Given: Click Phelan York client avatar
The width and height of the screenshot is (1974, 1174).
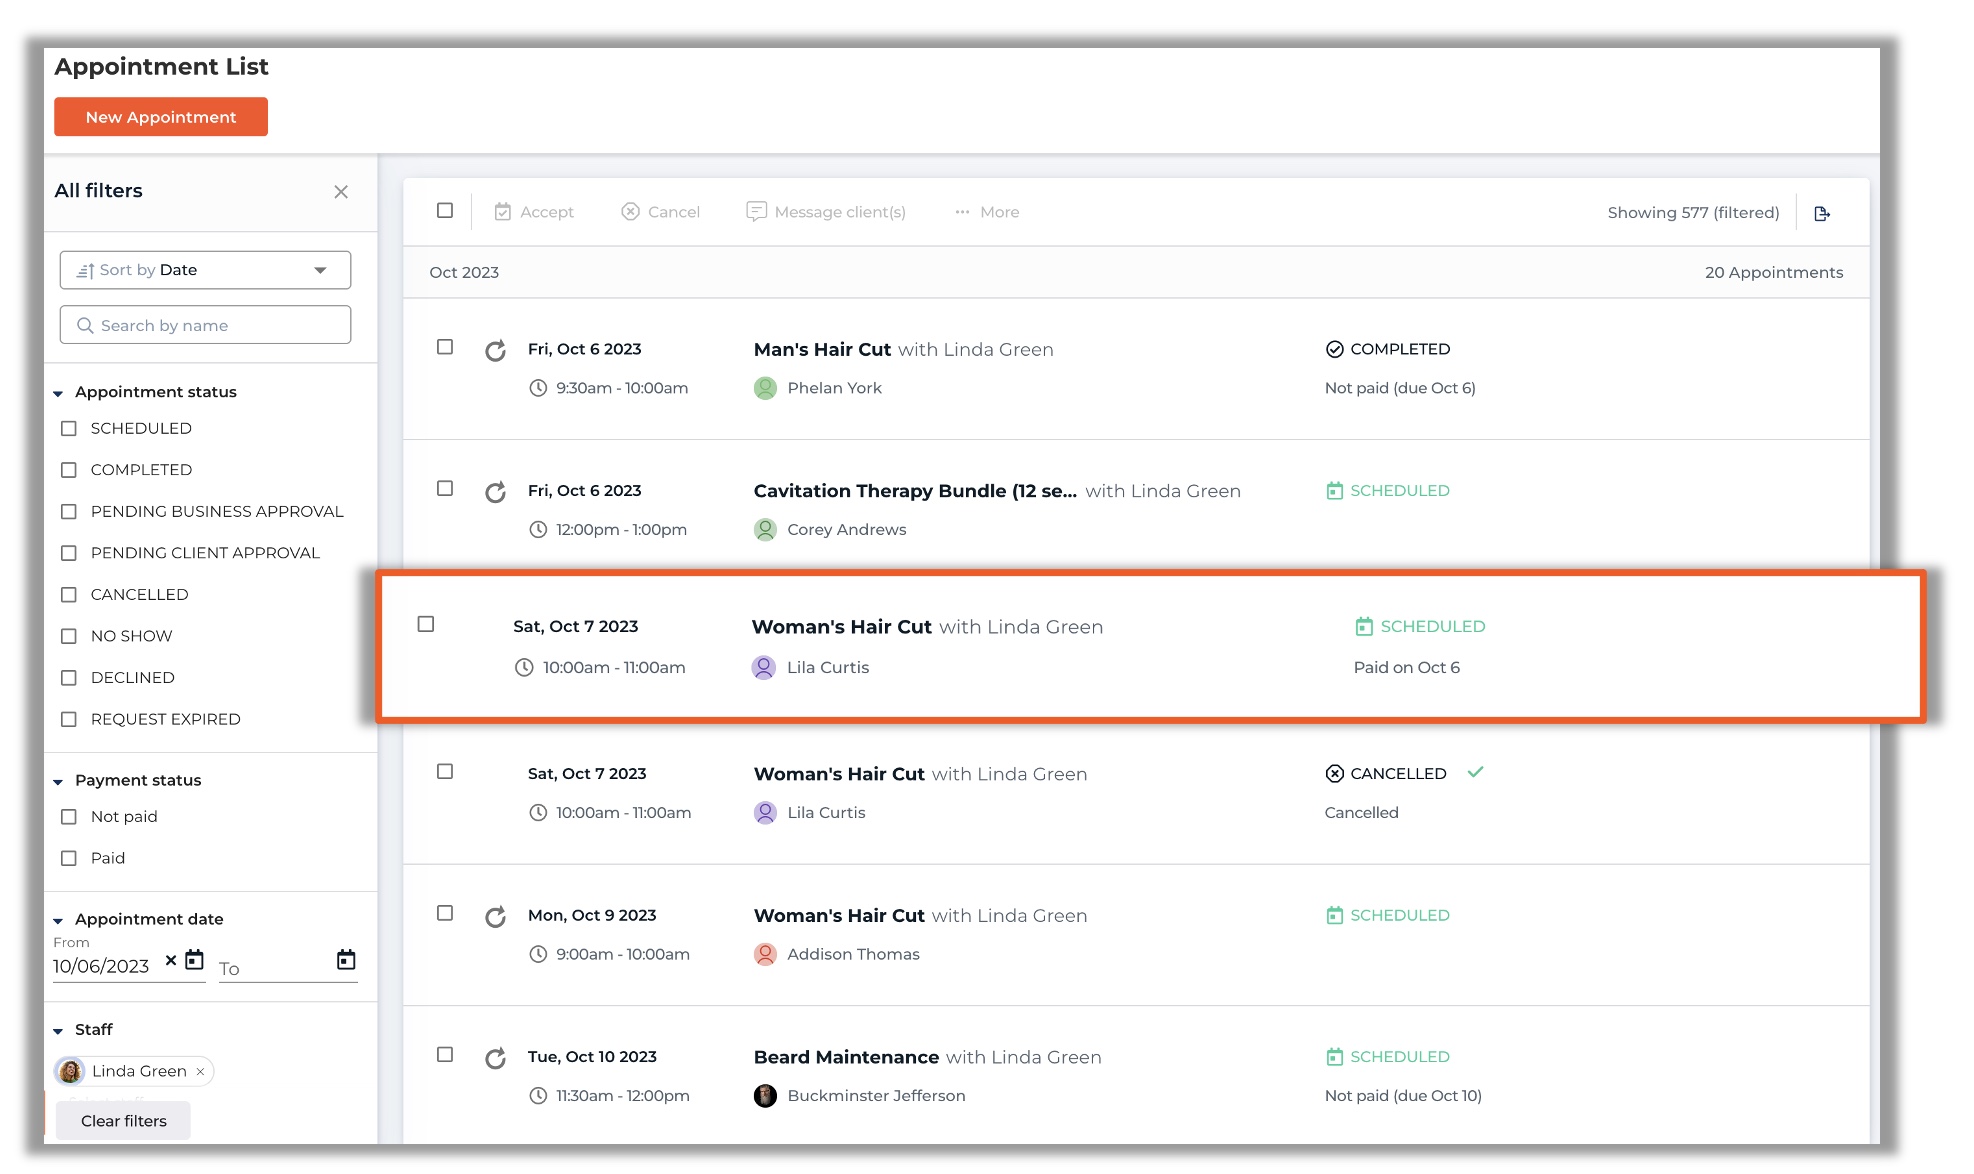Looking at the screenshot, I should [765, 388].
